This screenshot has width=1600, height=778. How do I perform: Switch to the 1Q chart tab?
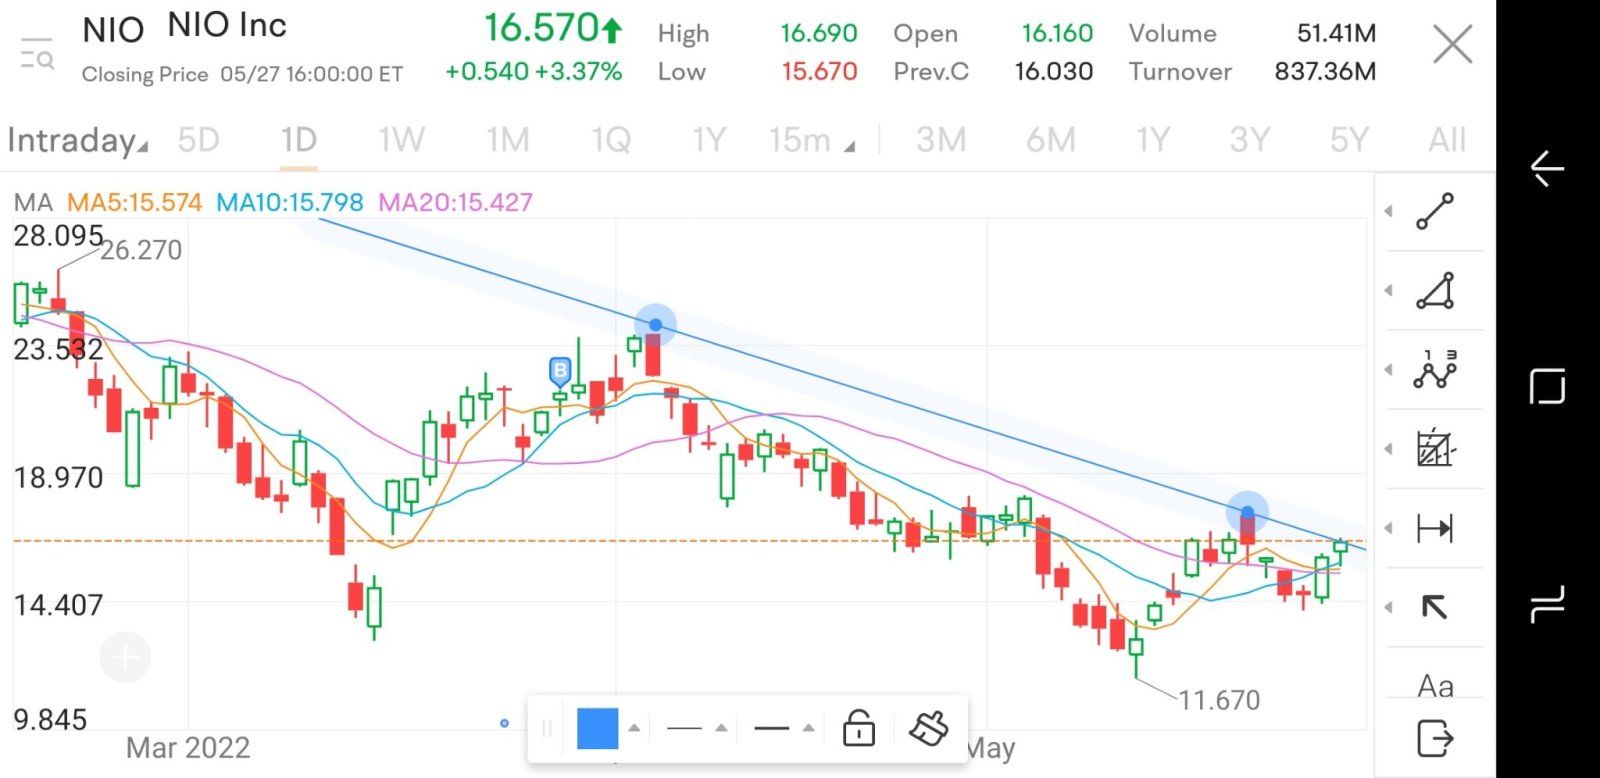(x=611, y=140)
